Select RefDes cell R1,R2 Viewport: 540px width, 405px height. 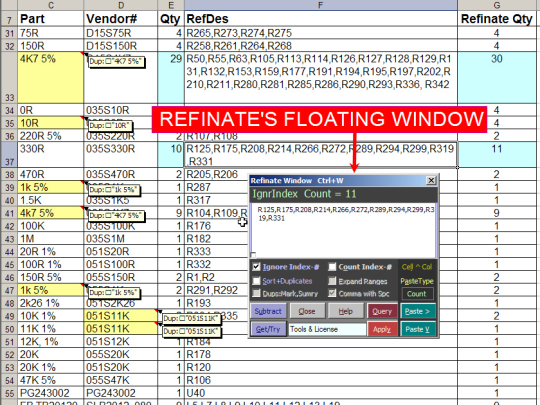click(x=216, y=277)
